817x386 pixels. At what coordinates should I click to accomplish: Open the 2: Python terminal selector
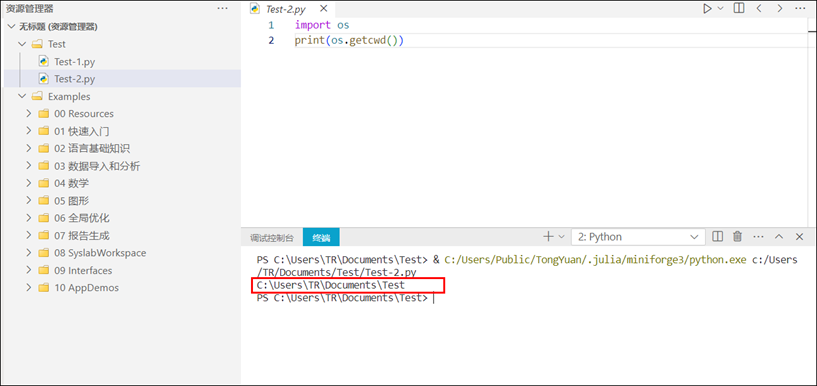click(x=638, y=236)
